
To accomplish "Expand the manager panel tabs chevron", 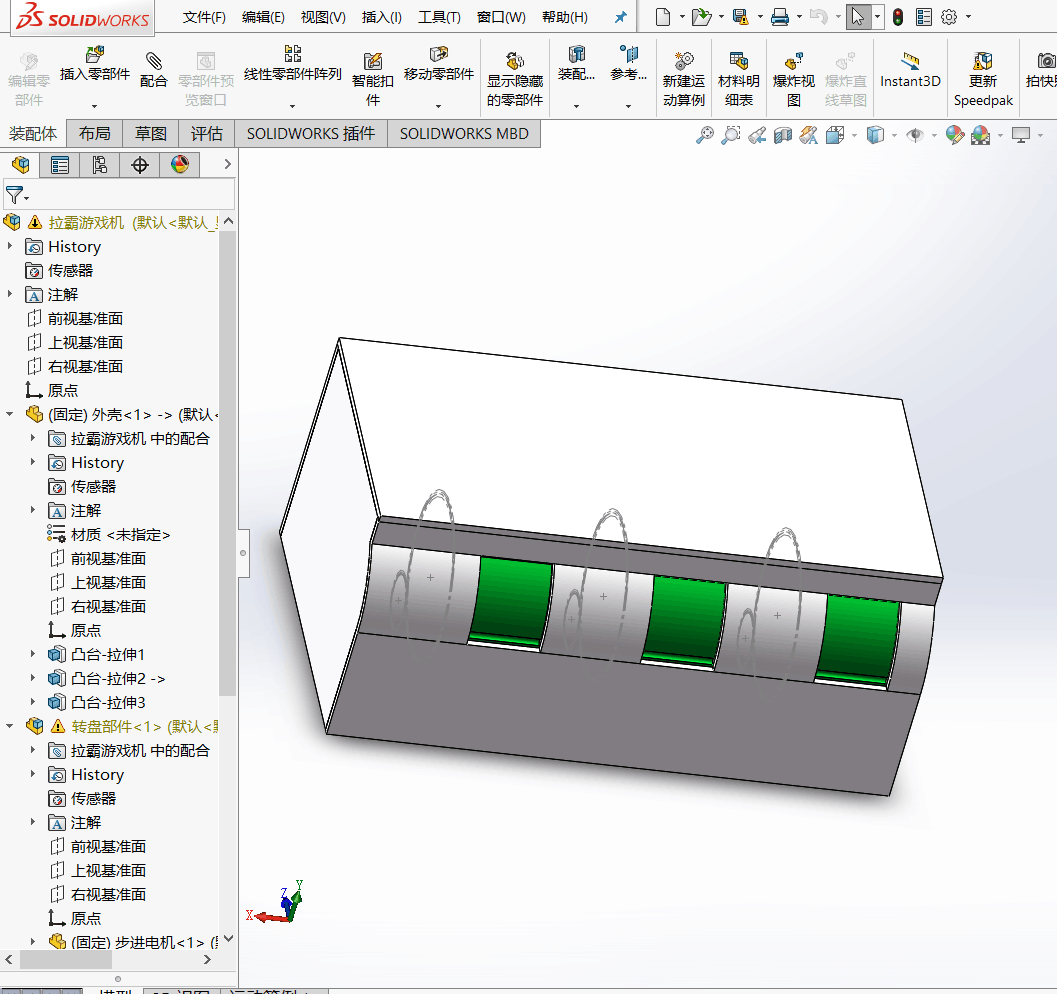I will tap(227, 164).
